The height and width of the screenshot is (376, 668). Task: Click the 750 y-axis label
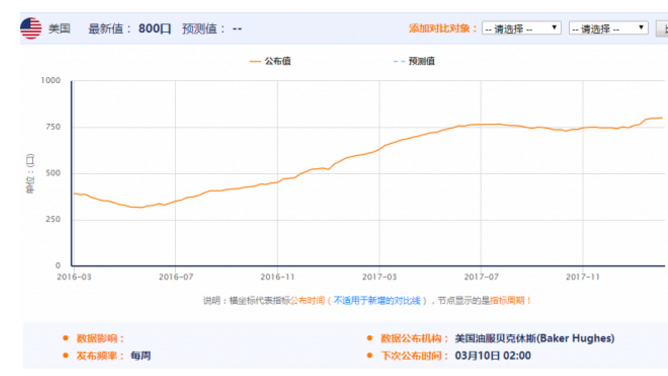pos(53,127)
